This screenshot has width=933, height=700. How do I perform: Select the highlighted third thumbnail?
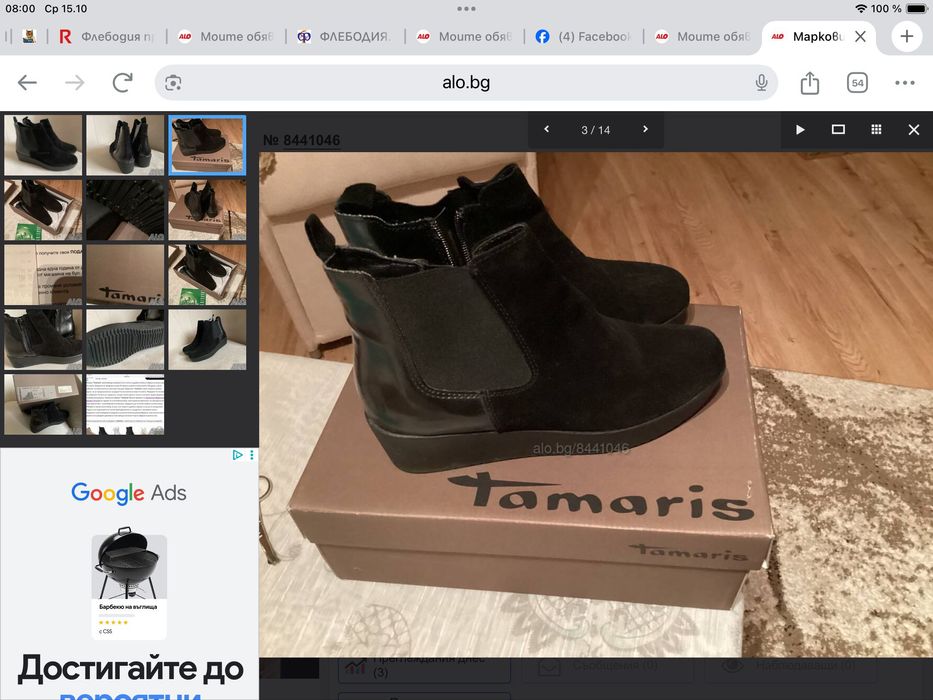pos(207,145)
